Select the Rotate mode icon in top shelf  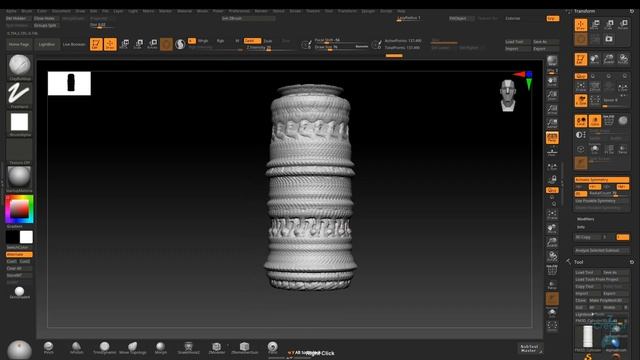152,44
